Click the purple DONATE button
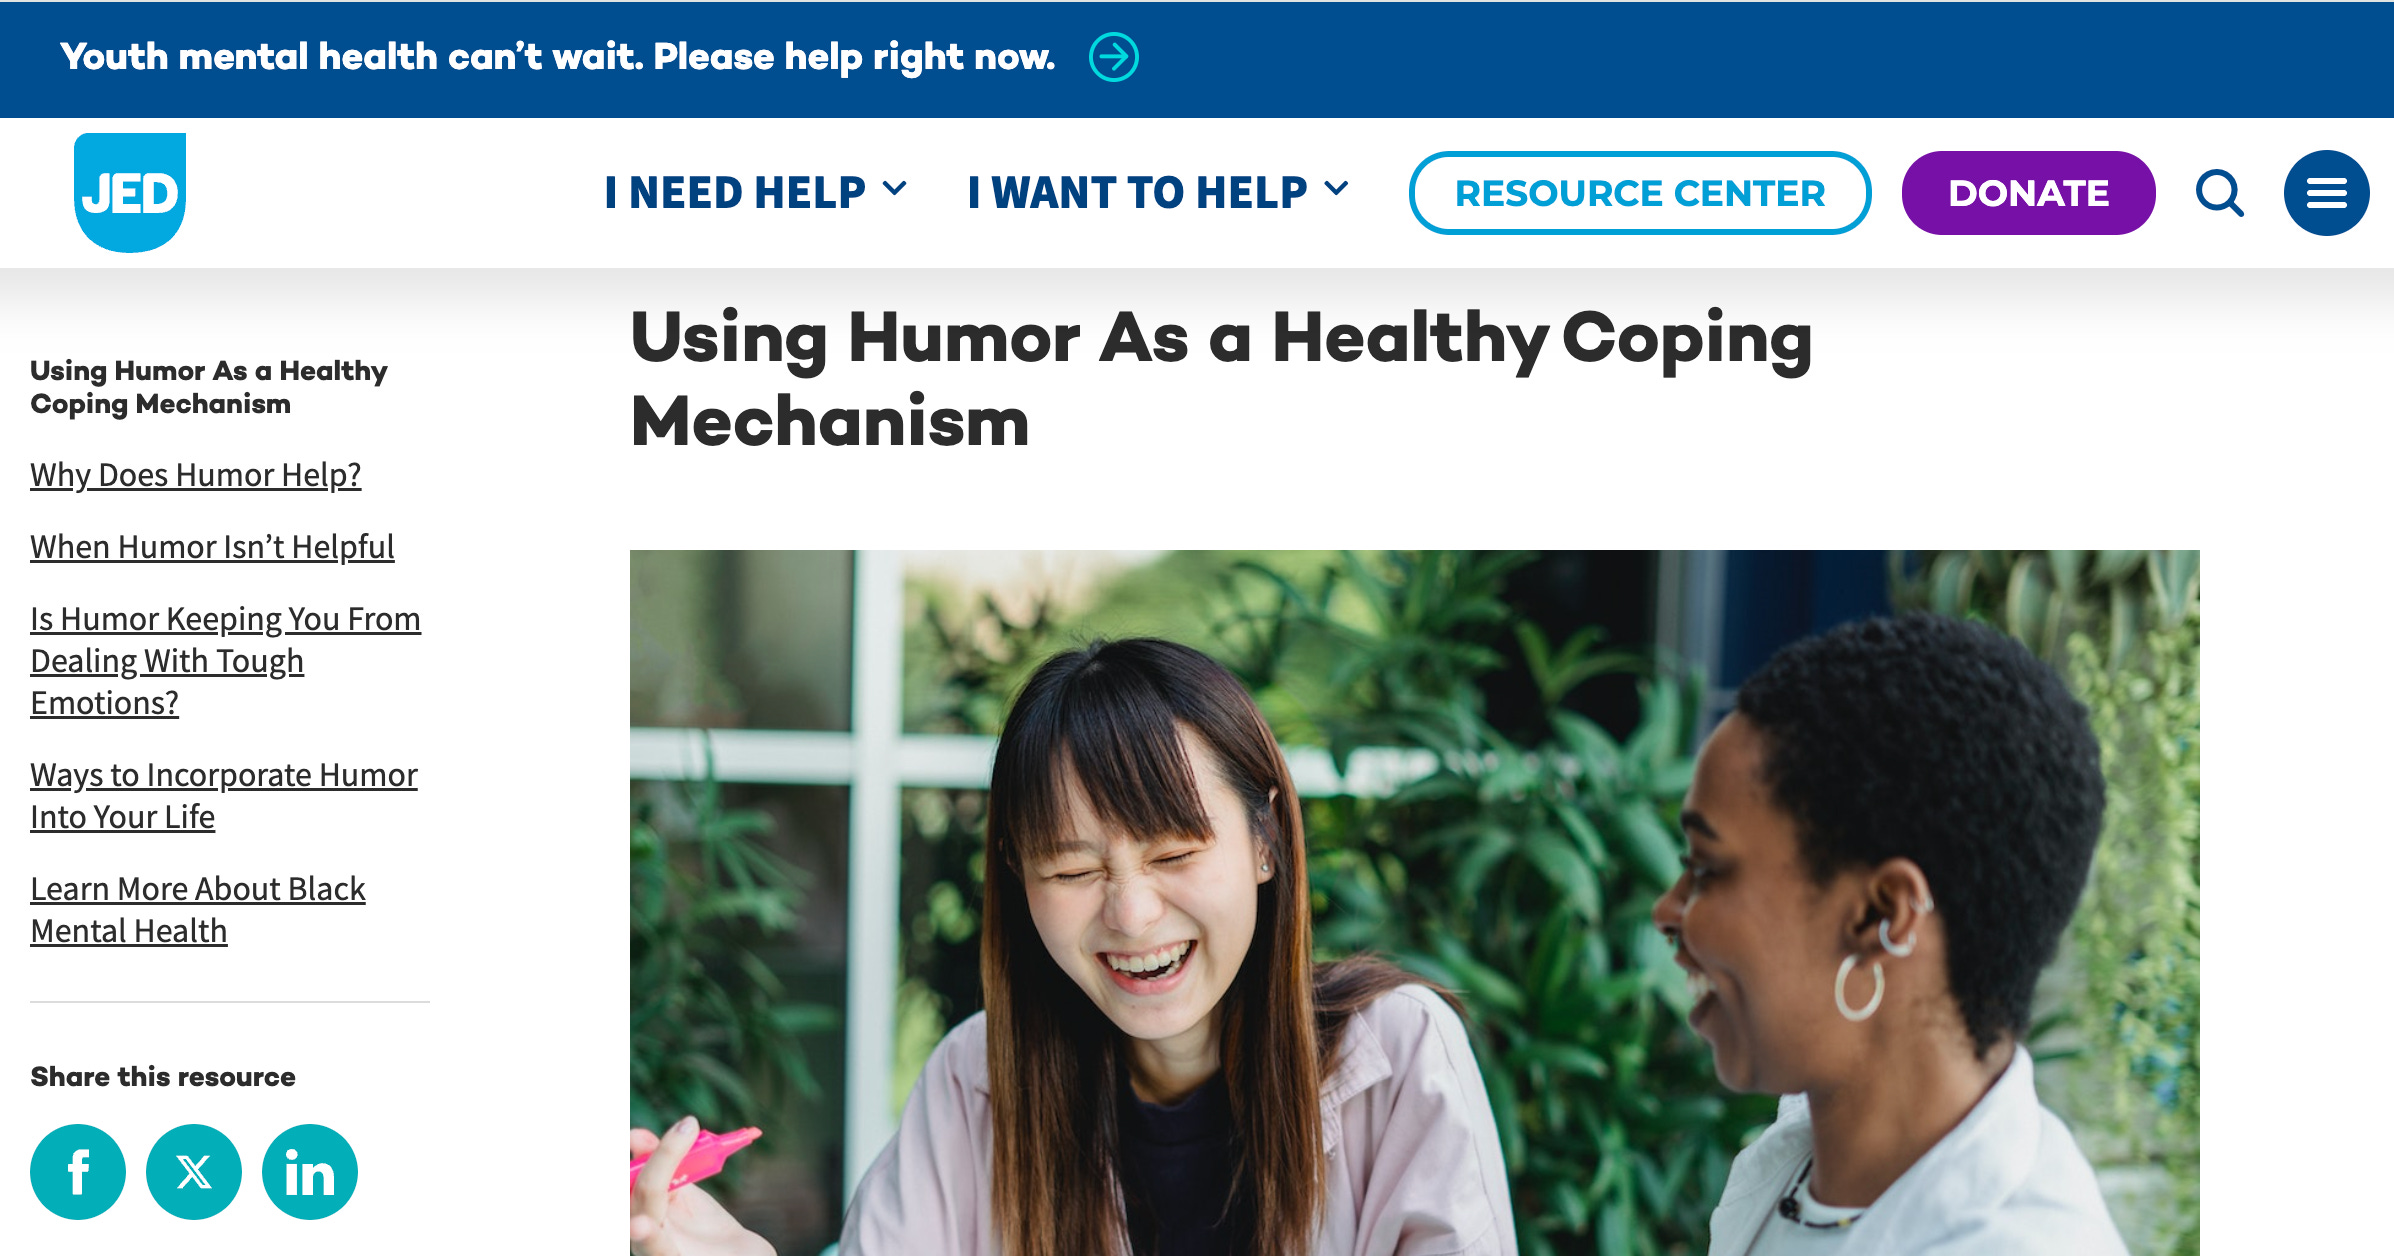Image resolution: width=2394 pixels, height=1256 pixels. click(2028, 193)
